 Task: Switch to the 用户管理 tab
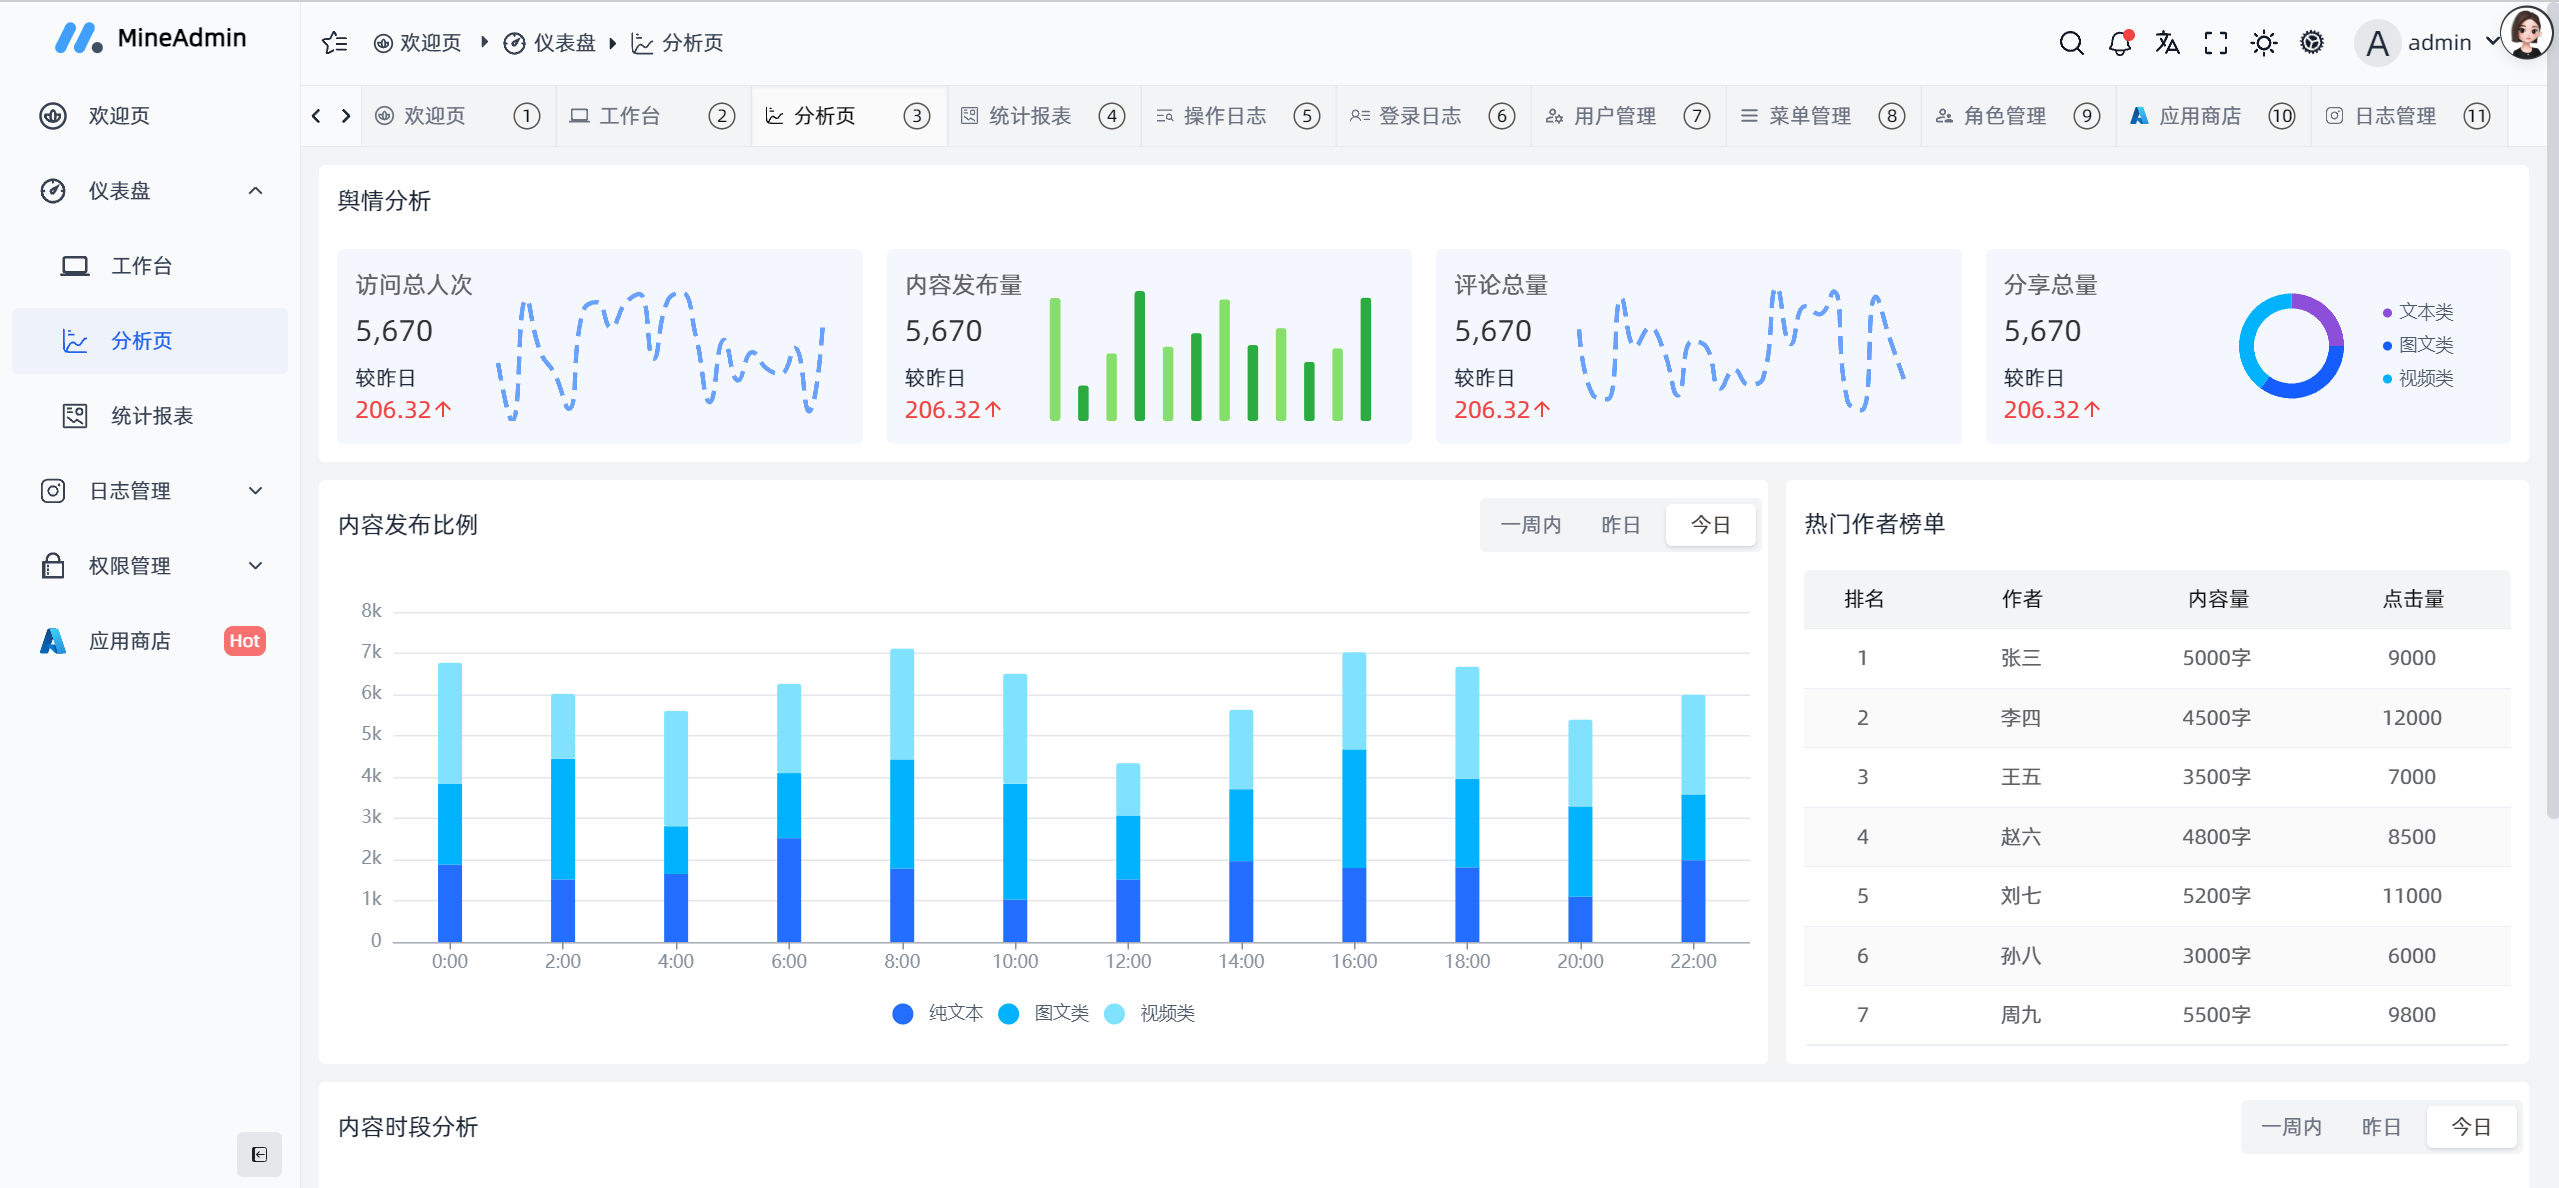[1613, 116]
